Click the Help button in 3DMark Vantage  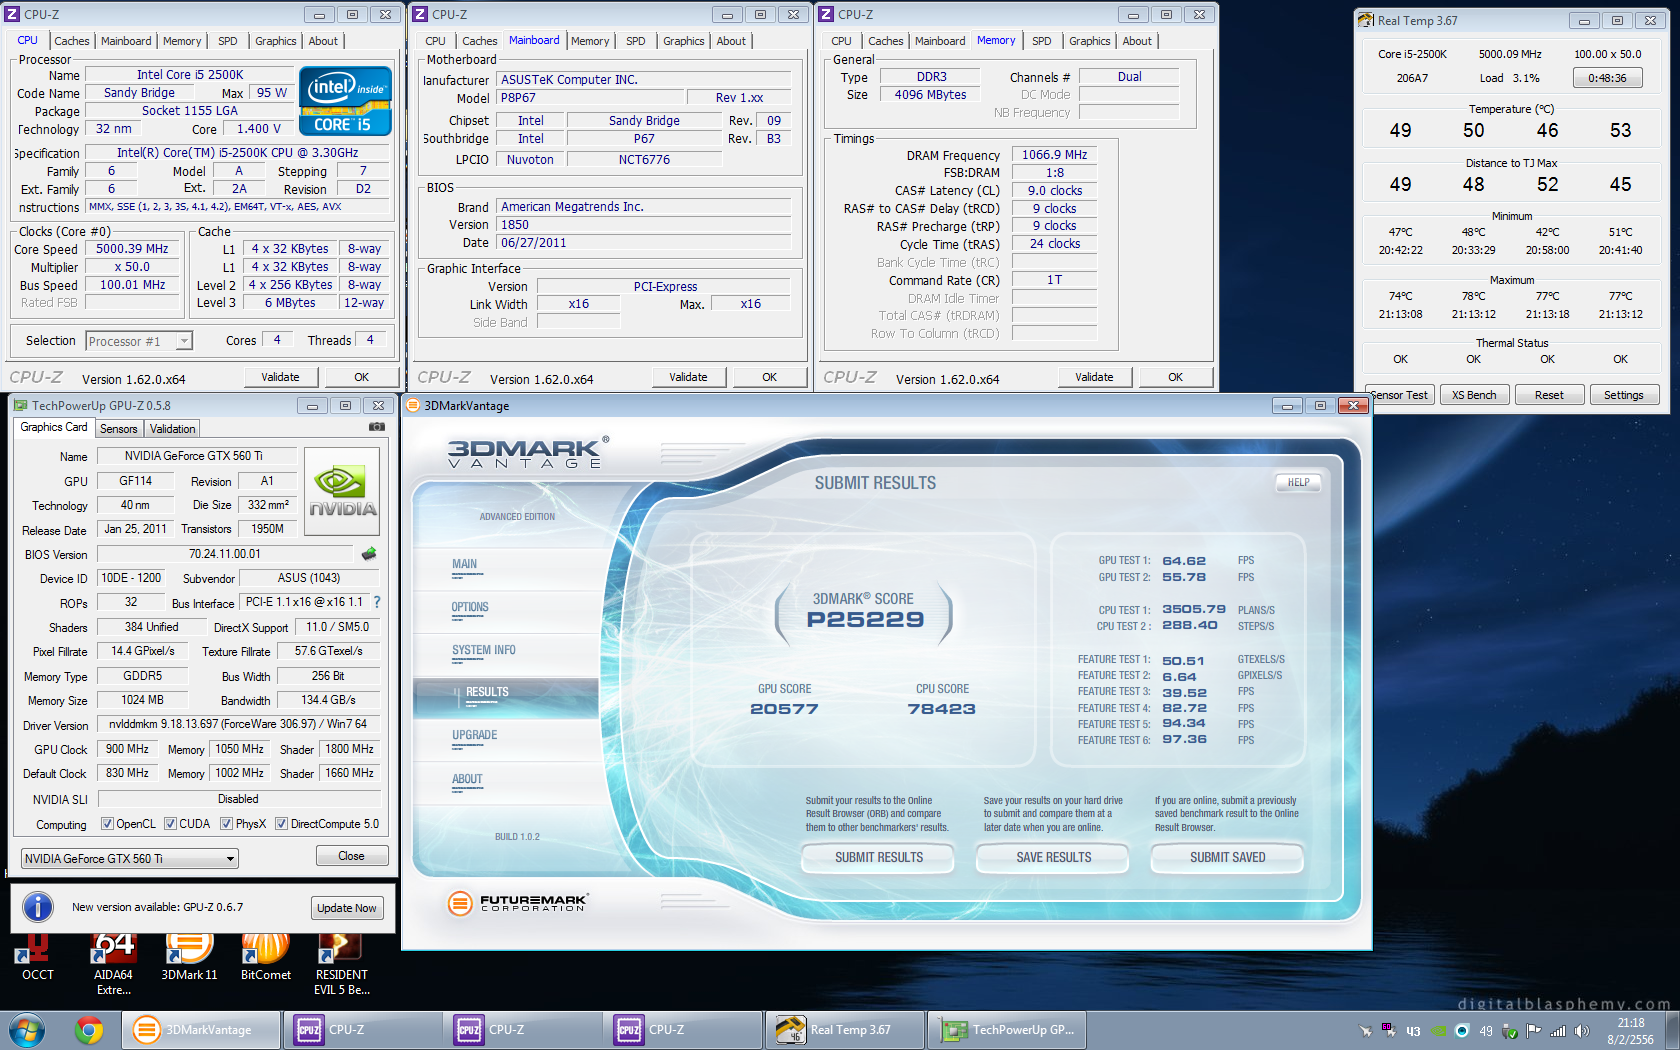tap(1298, 482)
